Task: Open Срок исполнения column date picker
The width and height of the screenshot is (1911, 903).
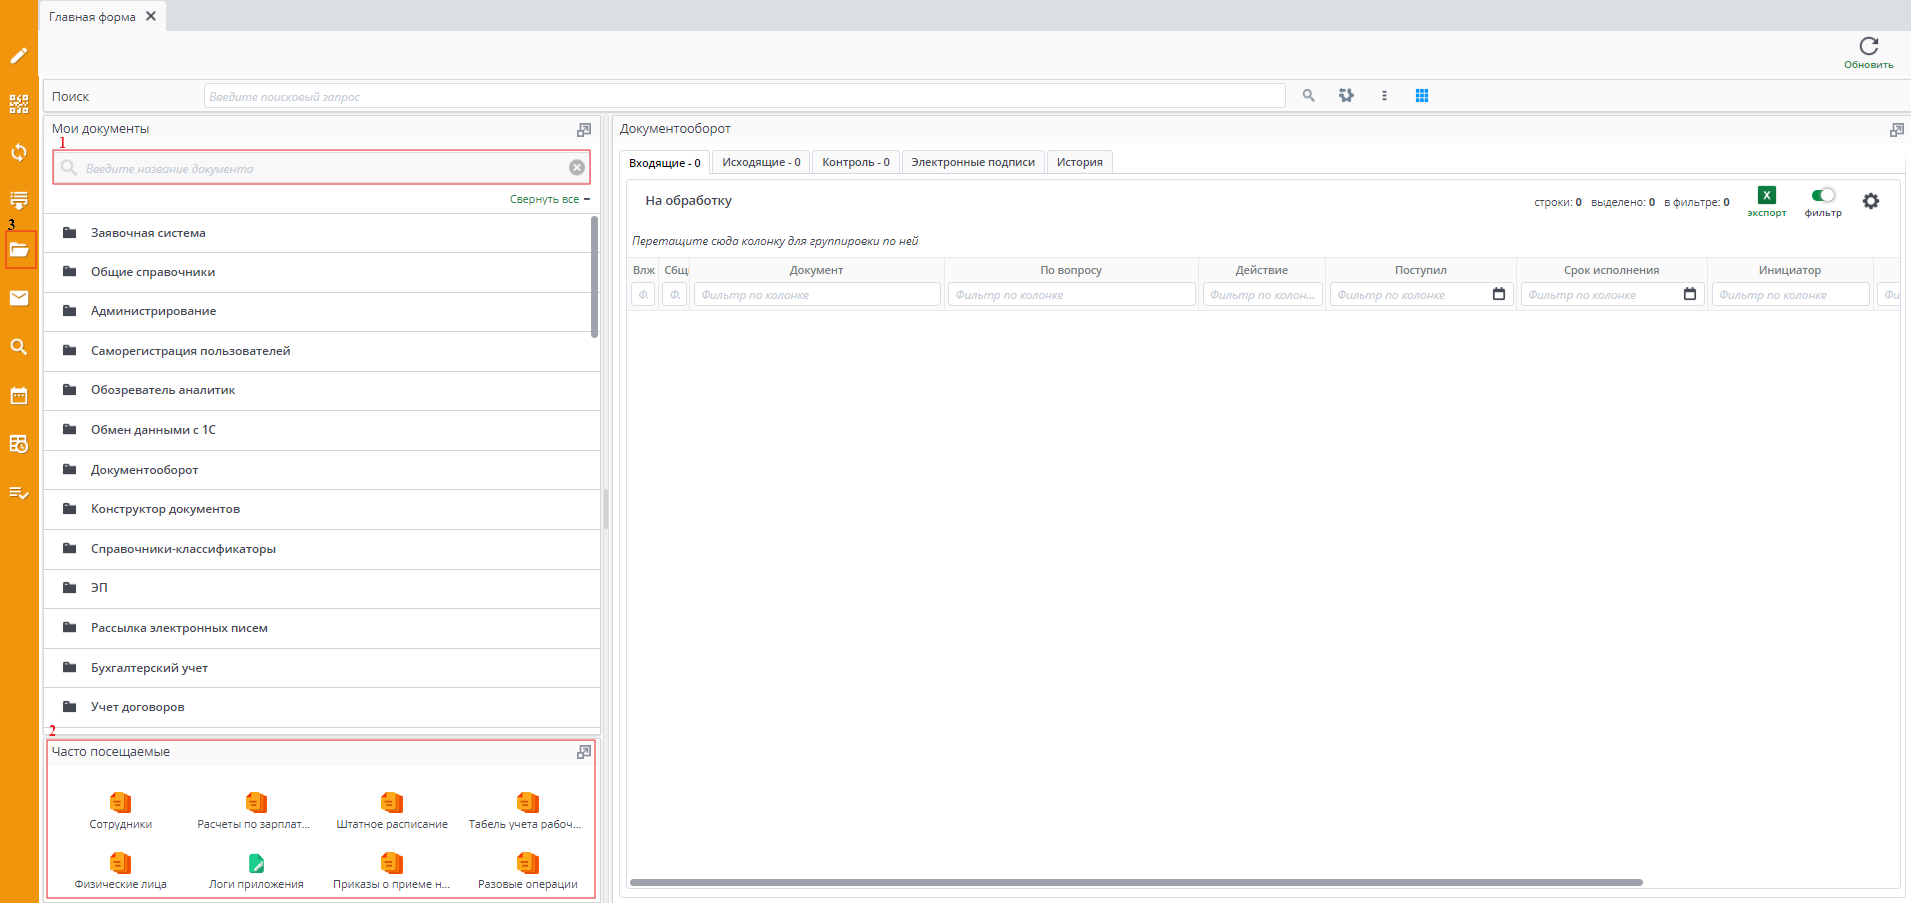Action: coord(1689,294)
